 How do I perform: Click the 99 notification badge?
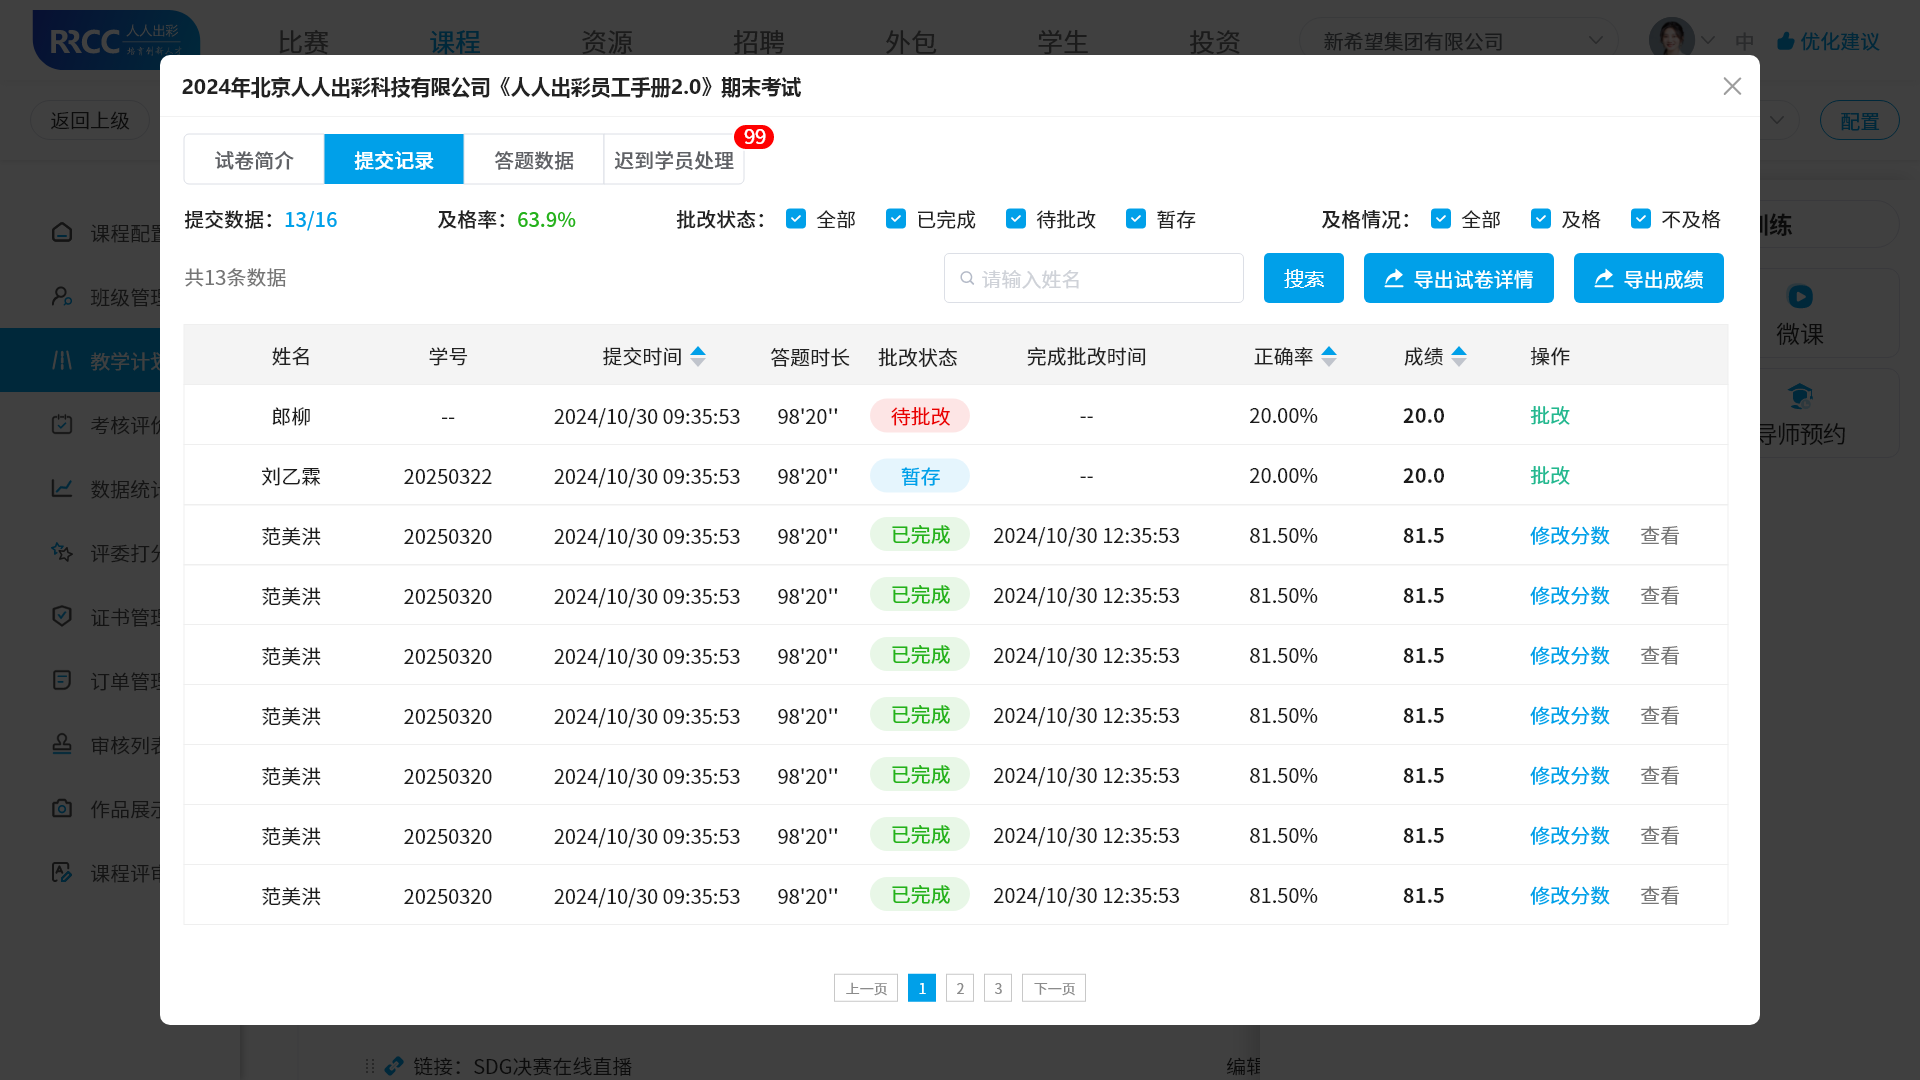[754, 137]
